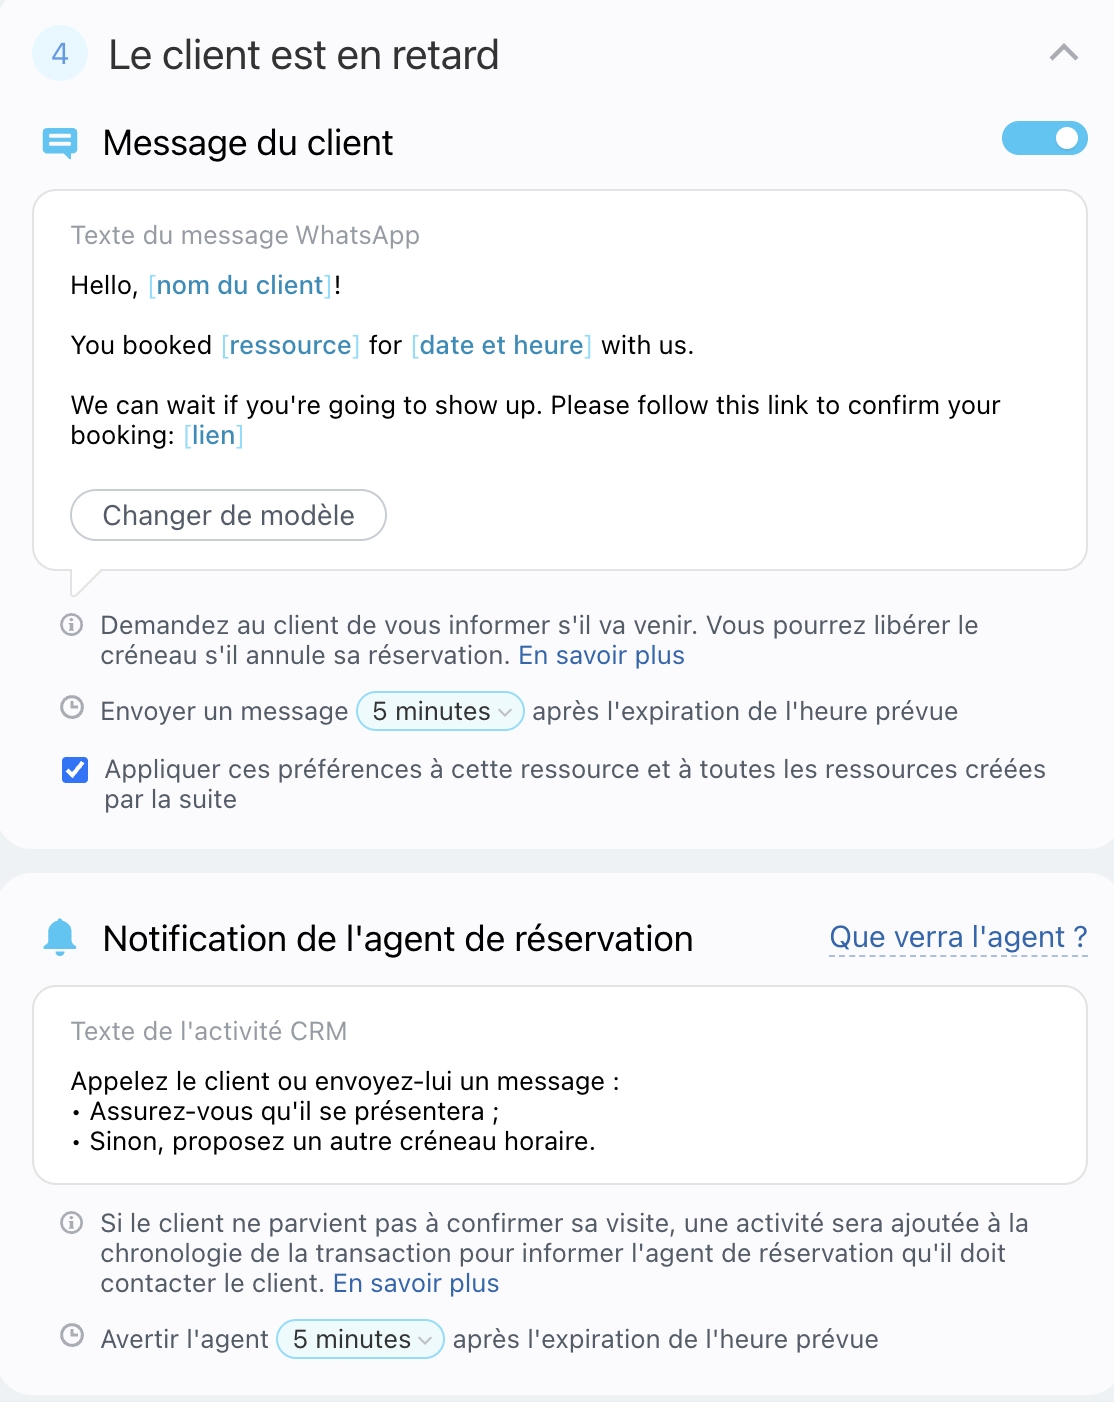Click 'En savoir plus' under the client message
This screenshot has height=1402, width=1114.
click(x=601, y=656)
